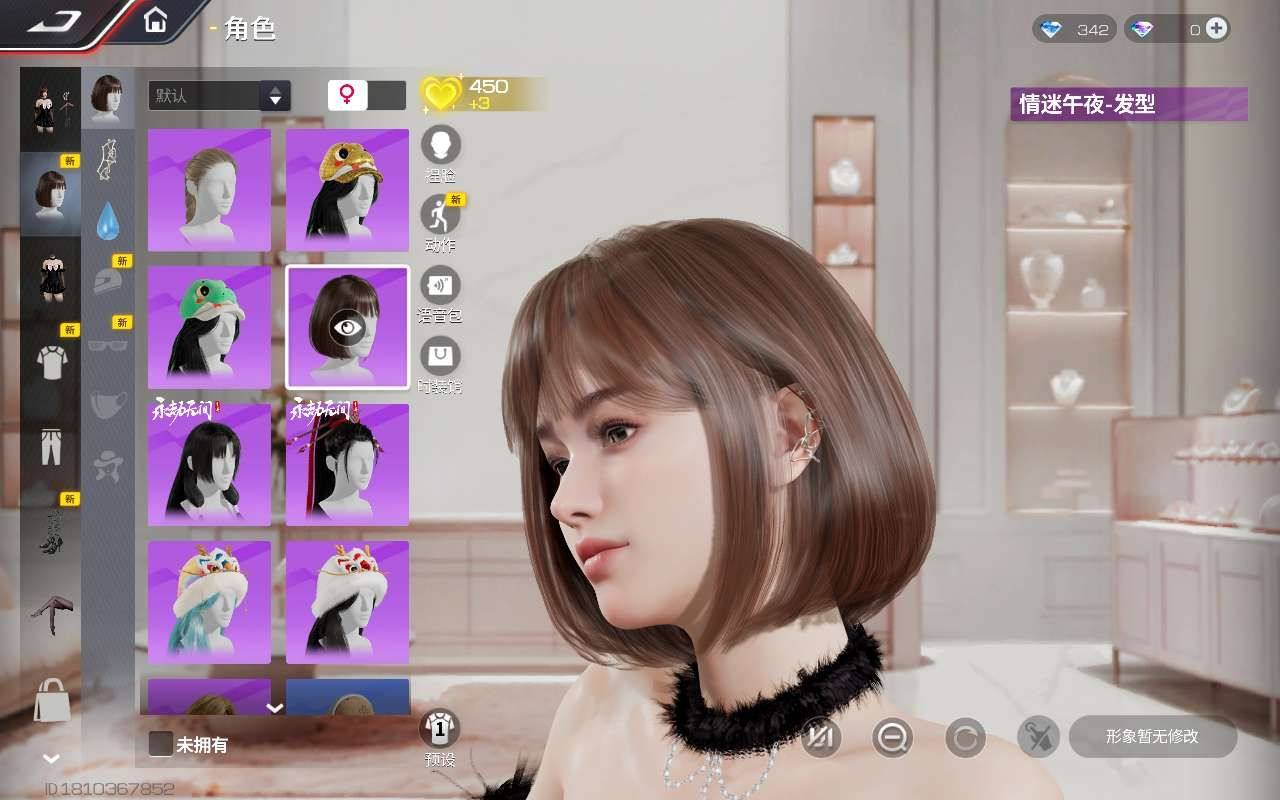Toggle the 未拥有 unowned checkbox
Screen dimensions: 1280x800
click(161, 744)
